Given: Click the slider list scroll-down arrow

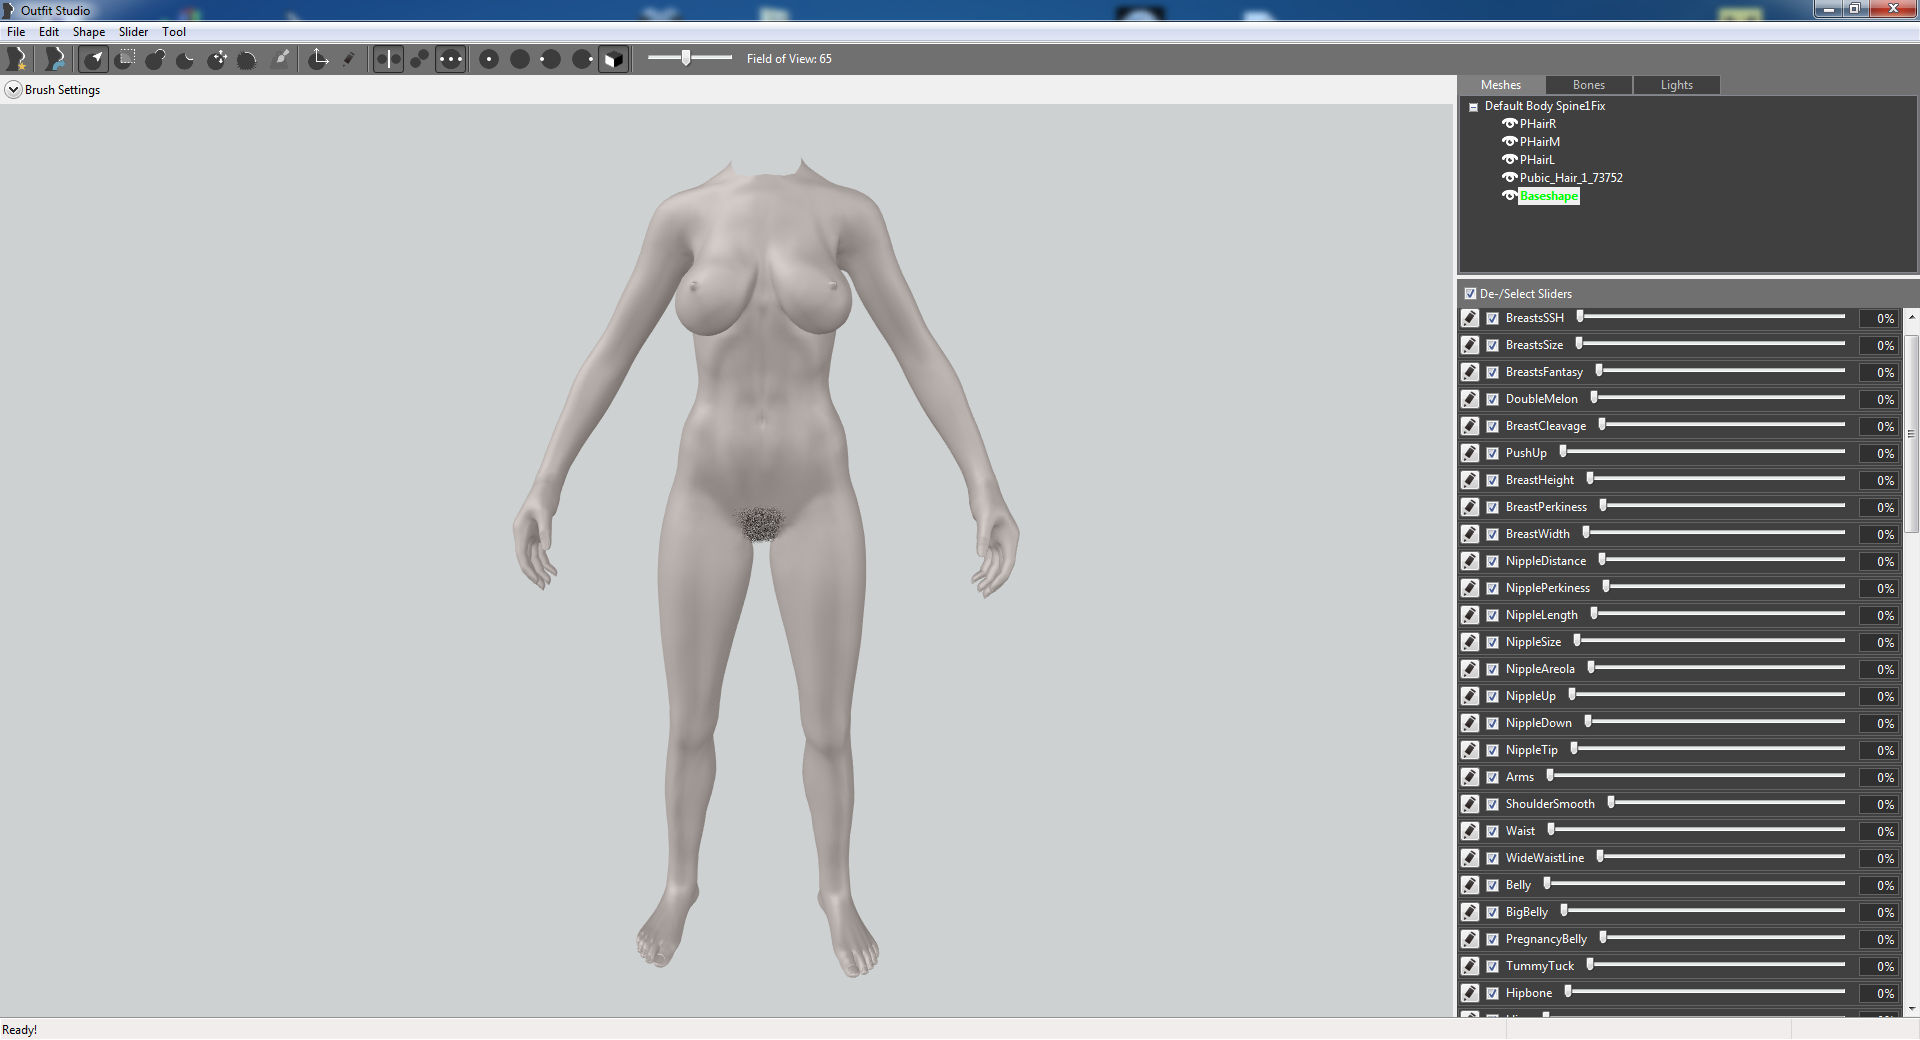Looking at the screenshot, I should [1911, 1009].
